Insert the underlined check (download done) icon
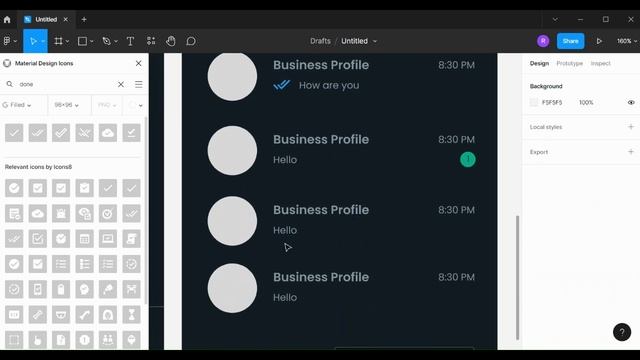 click(131, 133)
